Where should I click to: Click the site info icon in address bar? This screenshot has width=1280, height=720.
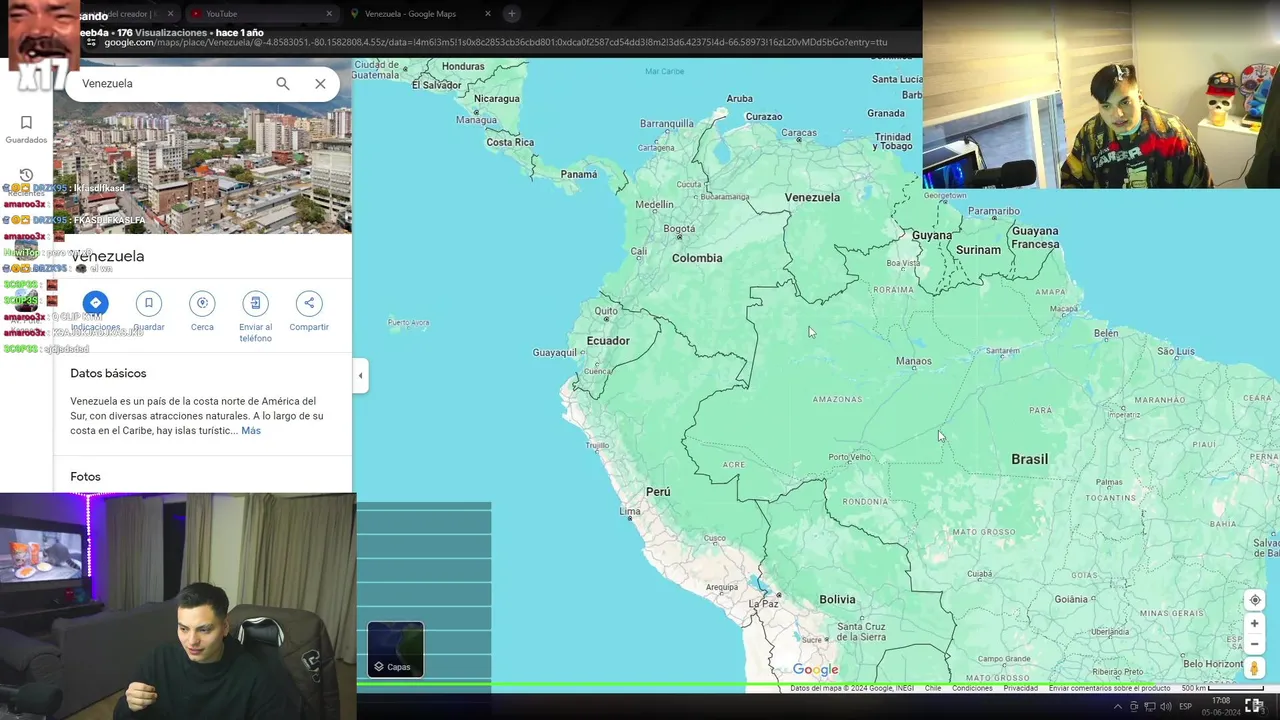[x=92, y=42]
